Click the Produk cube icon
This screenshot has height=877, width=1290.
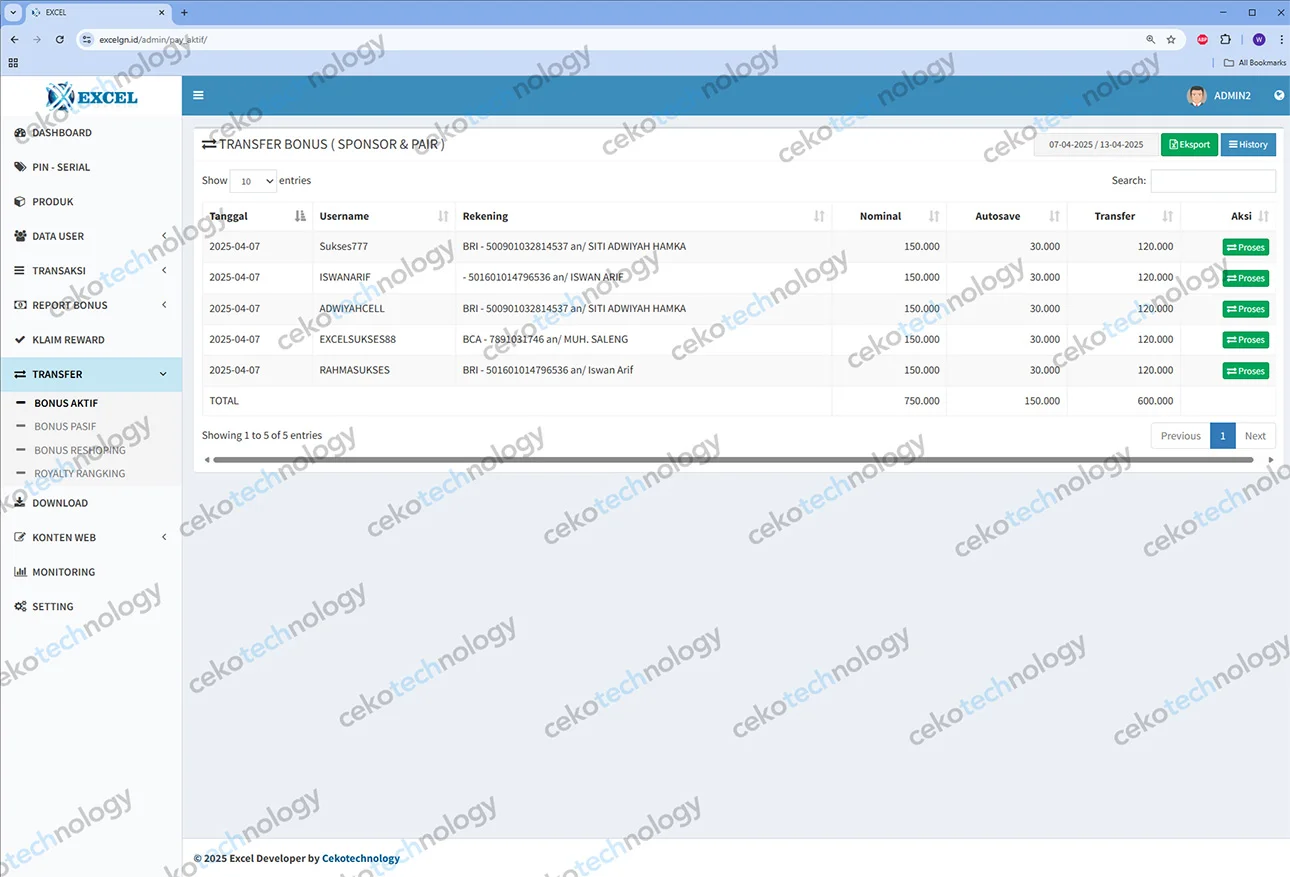21,202
